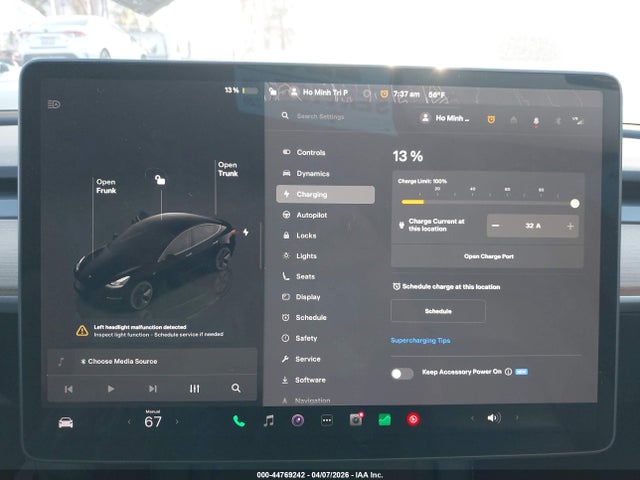Open the Safety settings menu

click(x=299, y=338)
